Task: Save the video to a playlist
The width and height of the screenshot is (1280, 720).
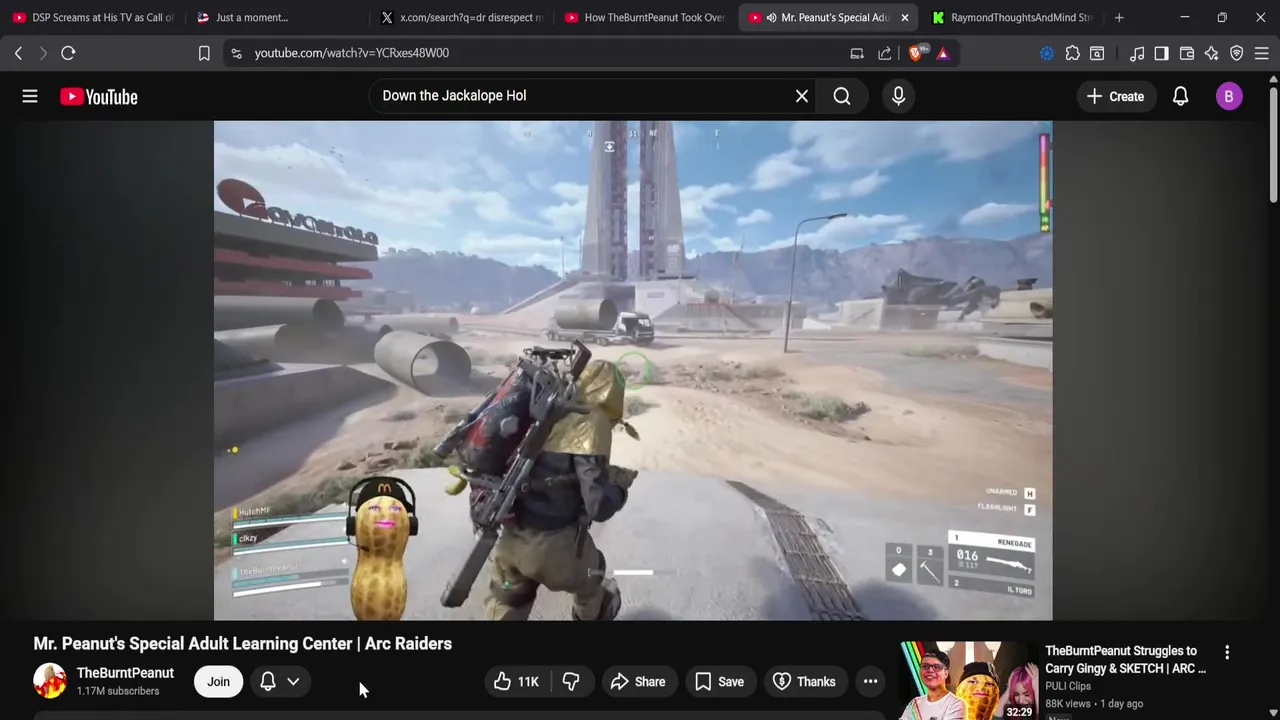Action: click(x=719, y=682)
